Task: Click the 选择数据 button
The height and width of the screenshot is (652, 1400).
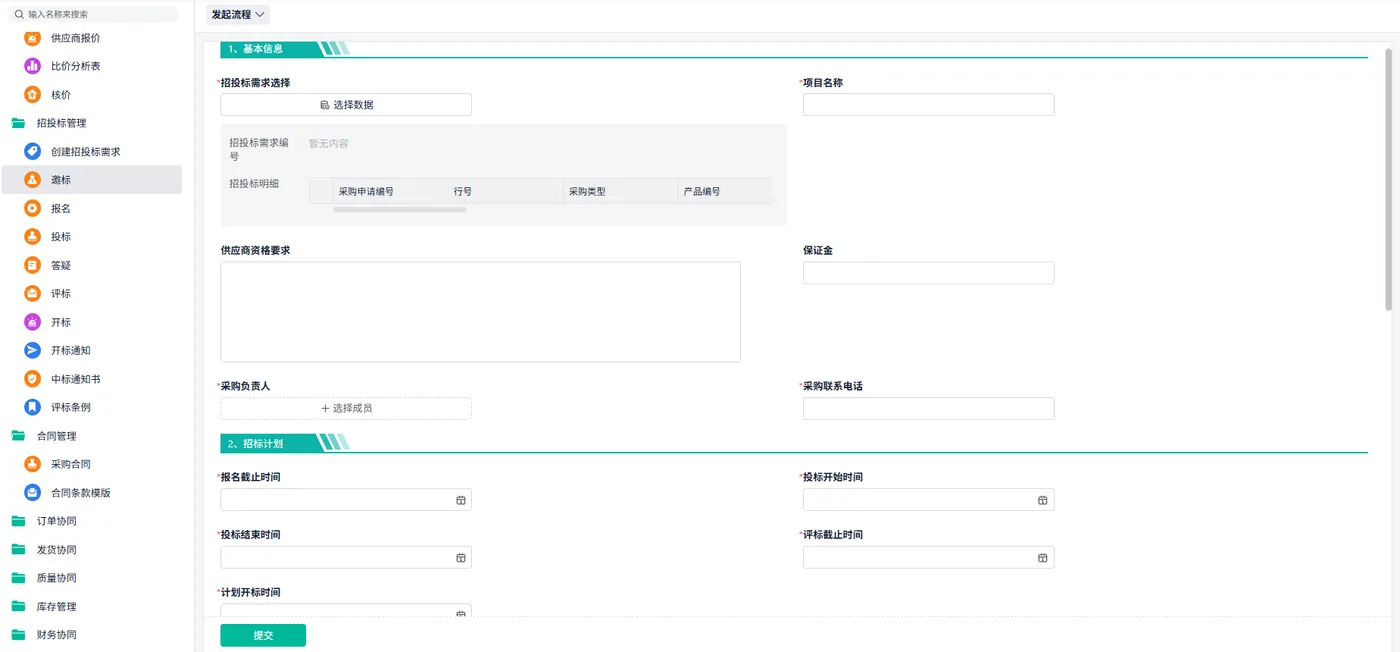Action: 346,105
